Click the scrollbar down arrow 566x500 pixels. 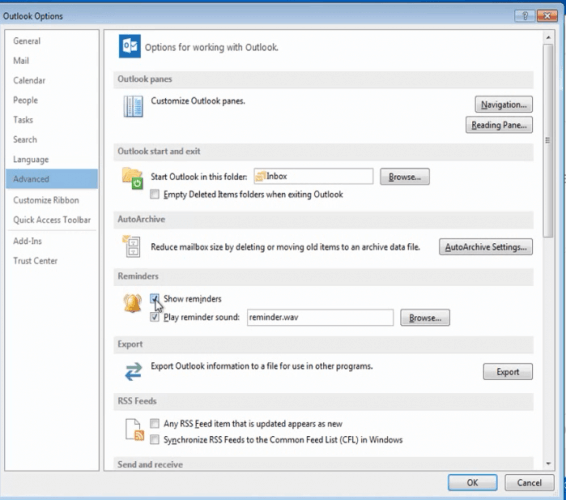click(x=548, y=464)
